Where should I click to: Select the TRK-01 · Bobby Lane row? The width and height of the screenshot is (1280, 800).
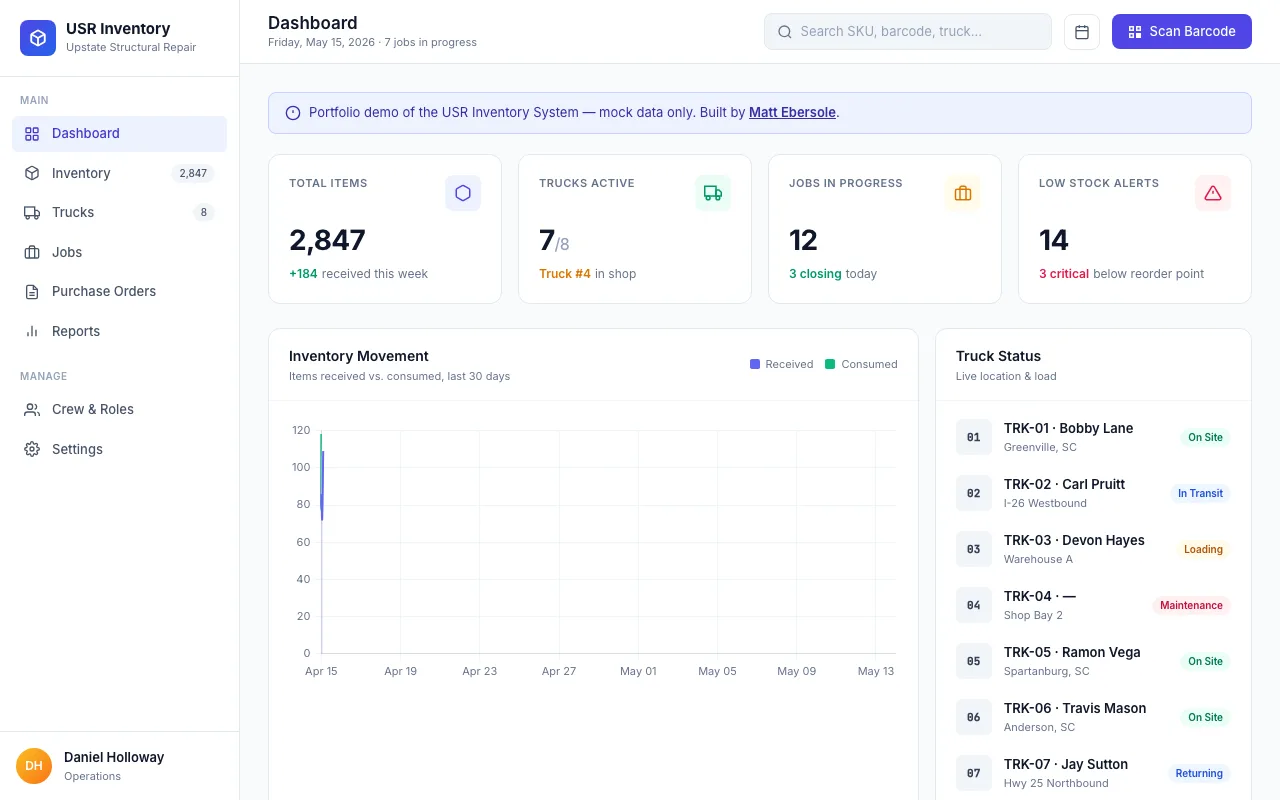(x=1093, y=437)
